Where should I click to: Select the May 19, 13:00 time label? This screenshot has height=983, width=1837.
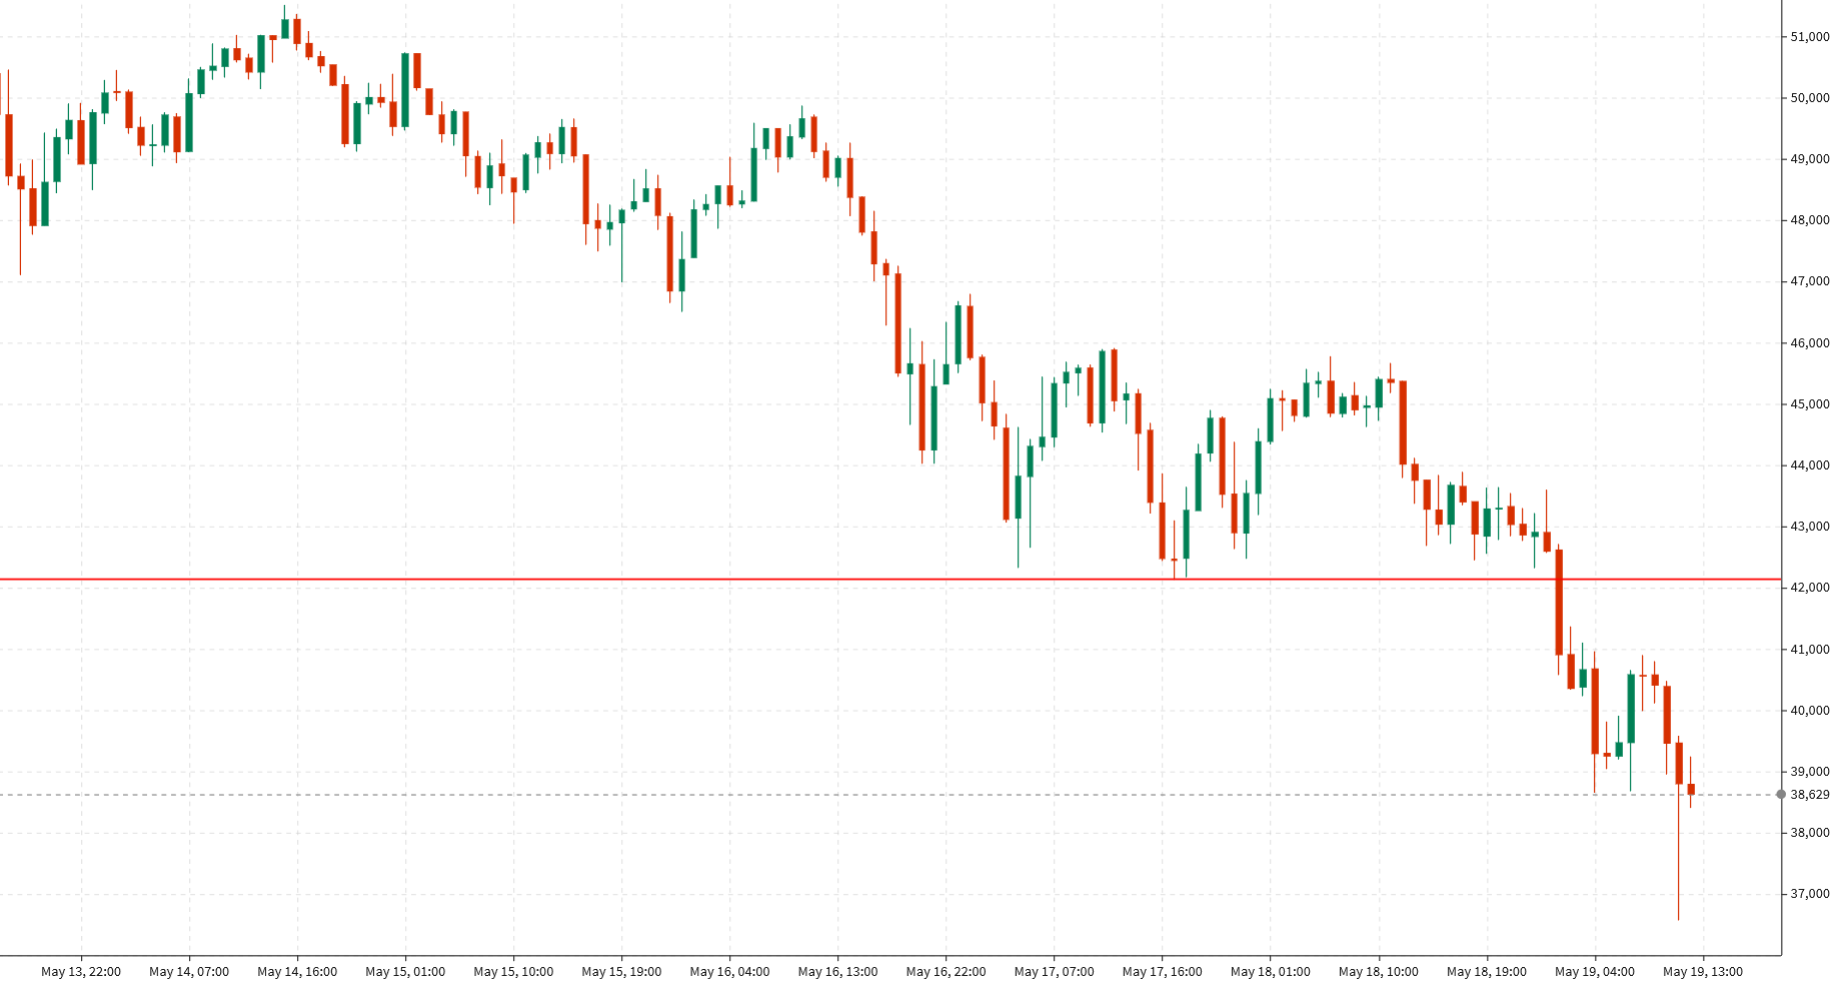pyautogui.click(x=1703, y=972)
